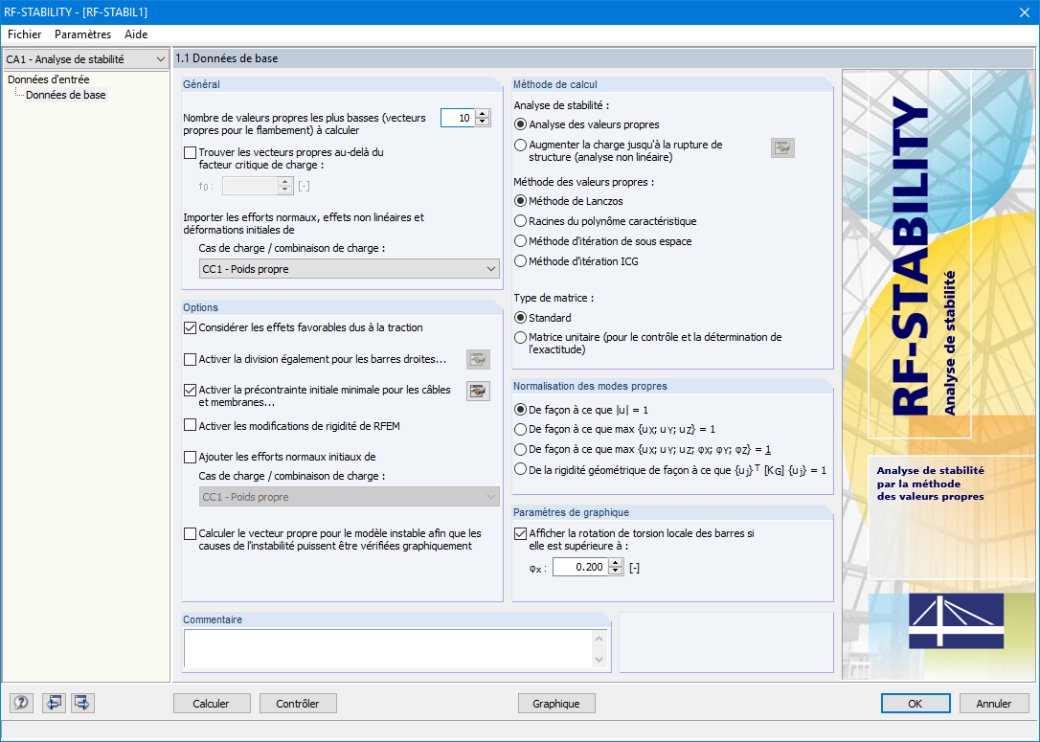
Task: Select normalization '|u| = 1' option
Action: tap(521, 410)
